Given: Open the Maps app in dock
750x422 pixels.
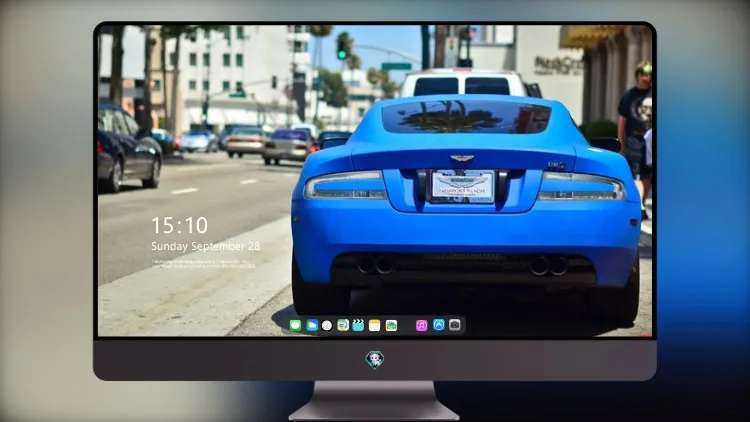Looking at the screenshot, I should (343, 325).
